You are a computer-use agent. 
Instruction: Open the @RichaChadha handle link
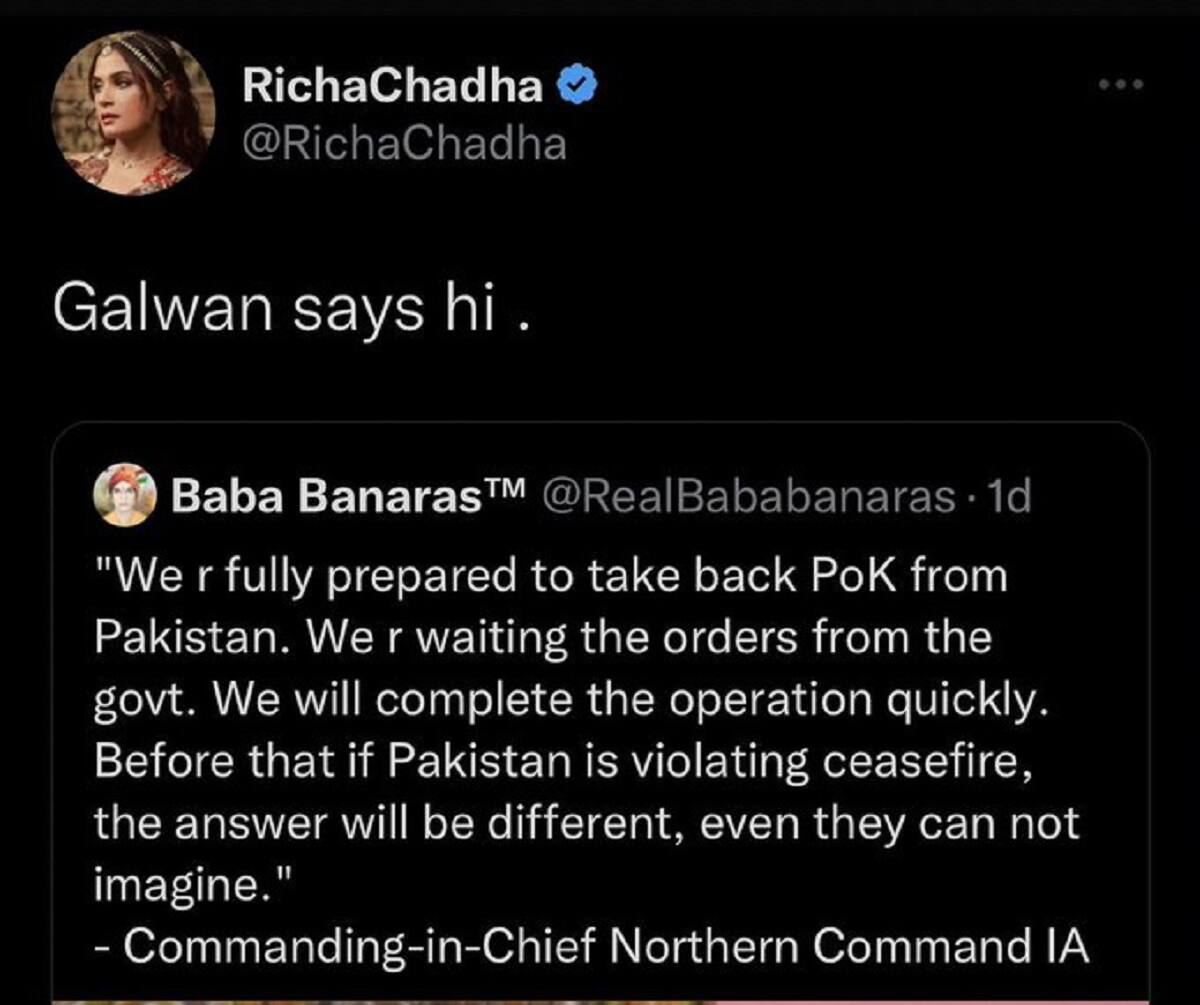[x=404, y=145]
